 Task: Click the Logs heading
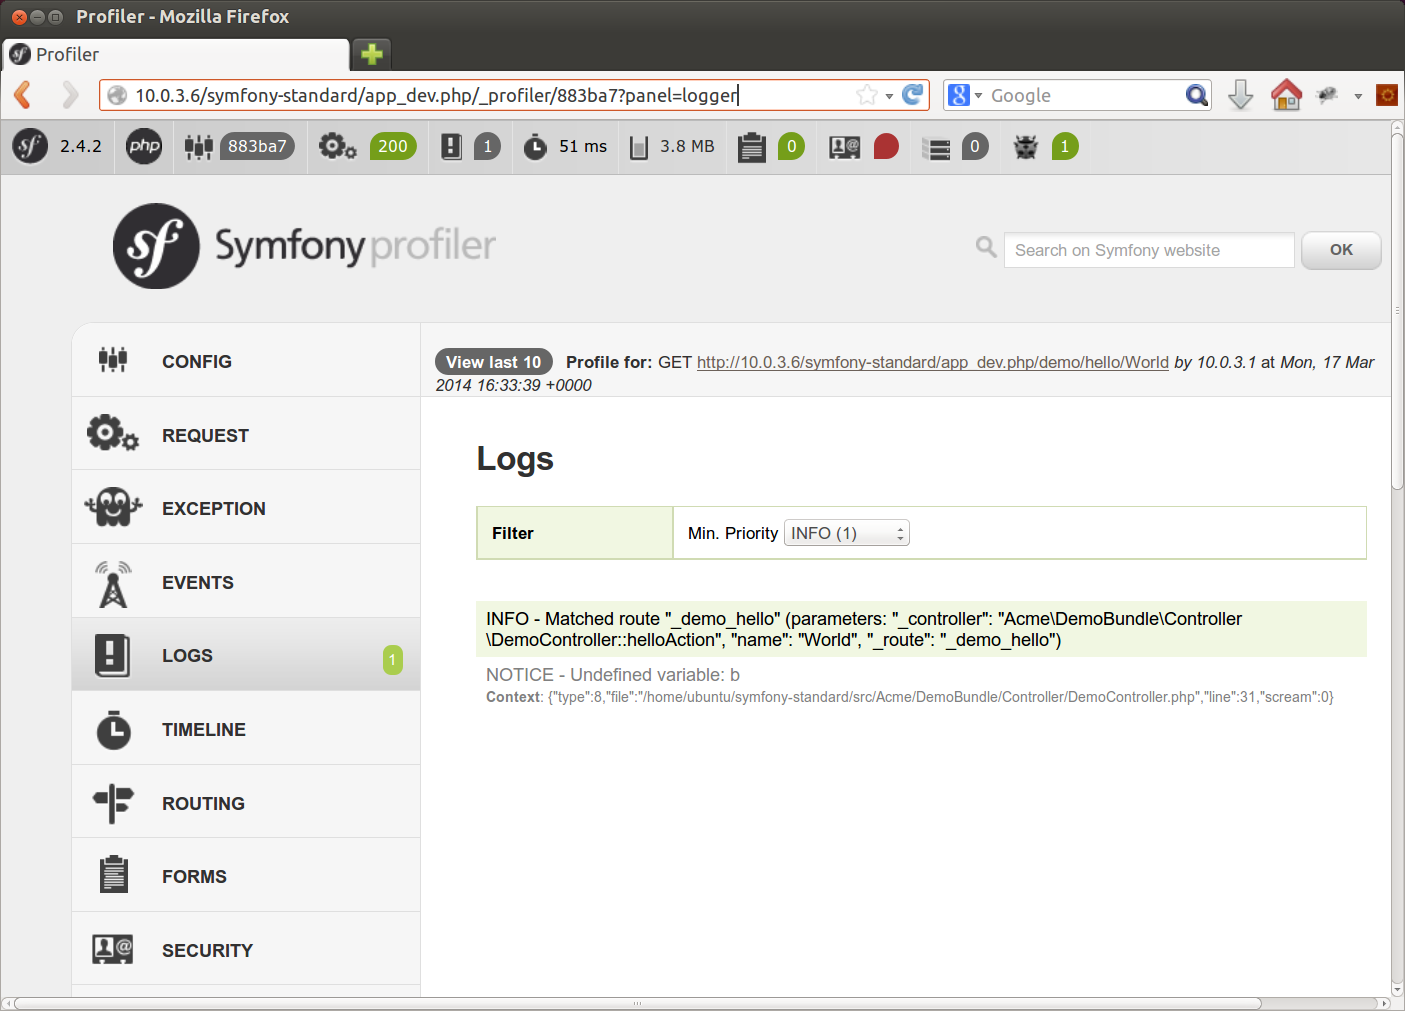pos(515,458)
